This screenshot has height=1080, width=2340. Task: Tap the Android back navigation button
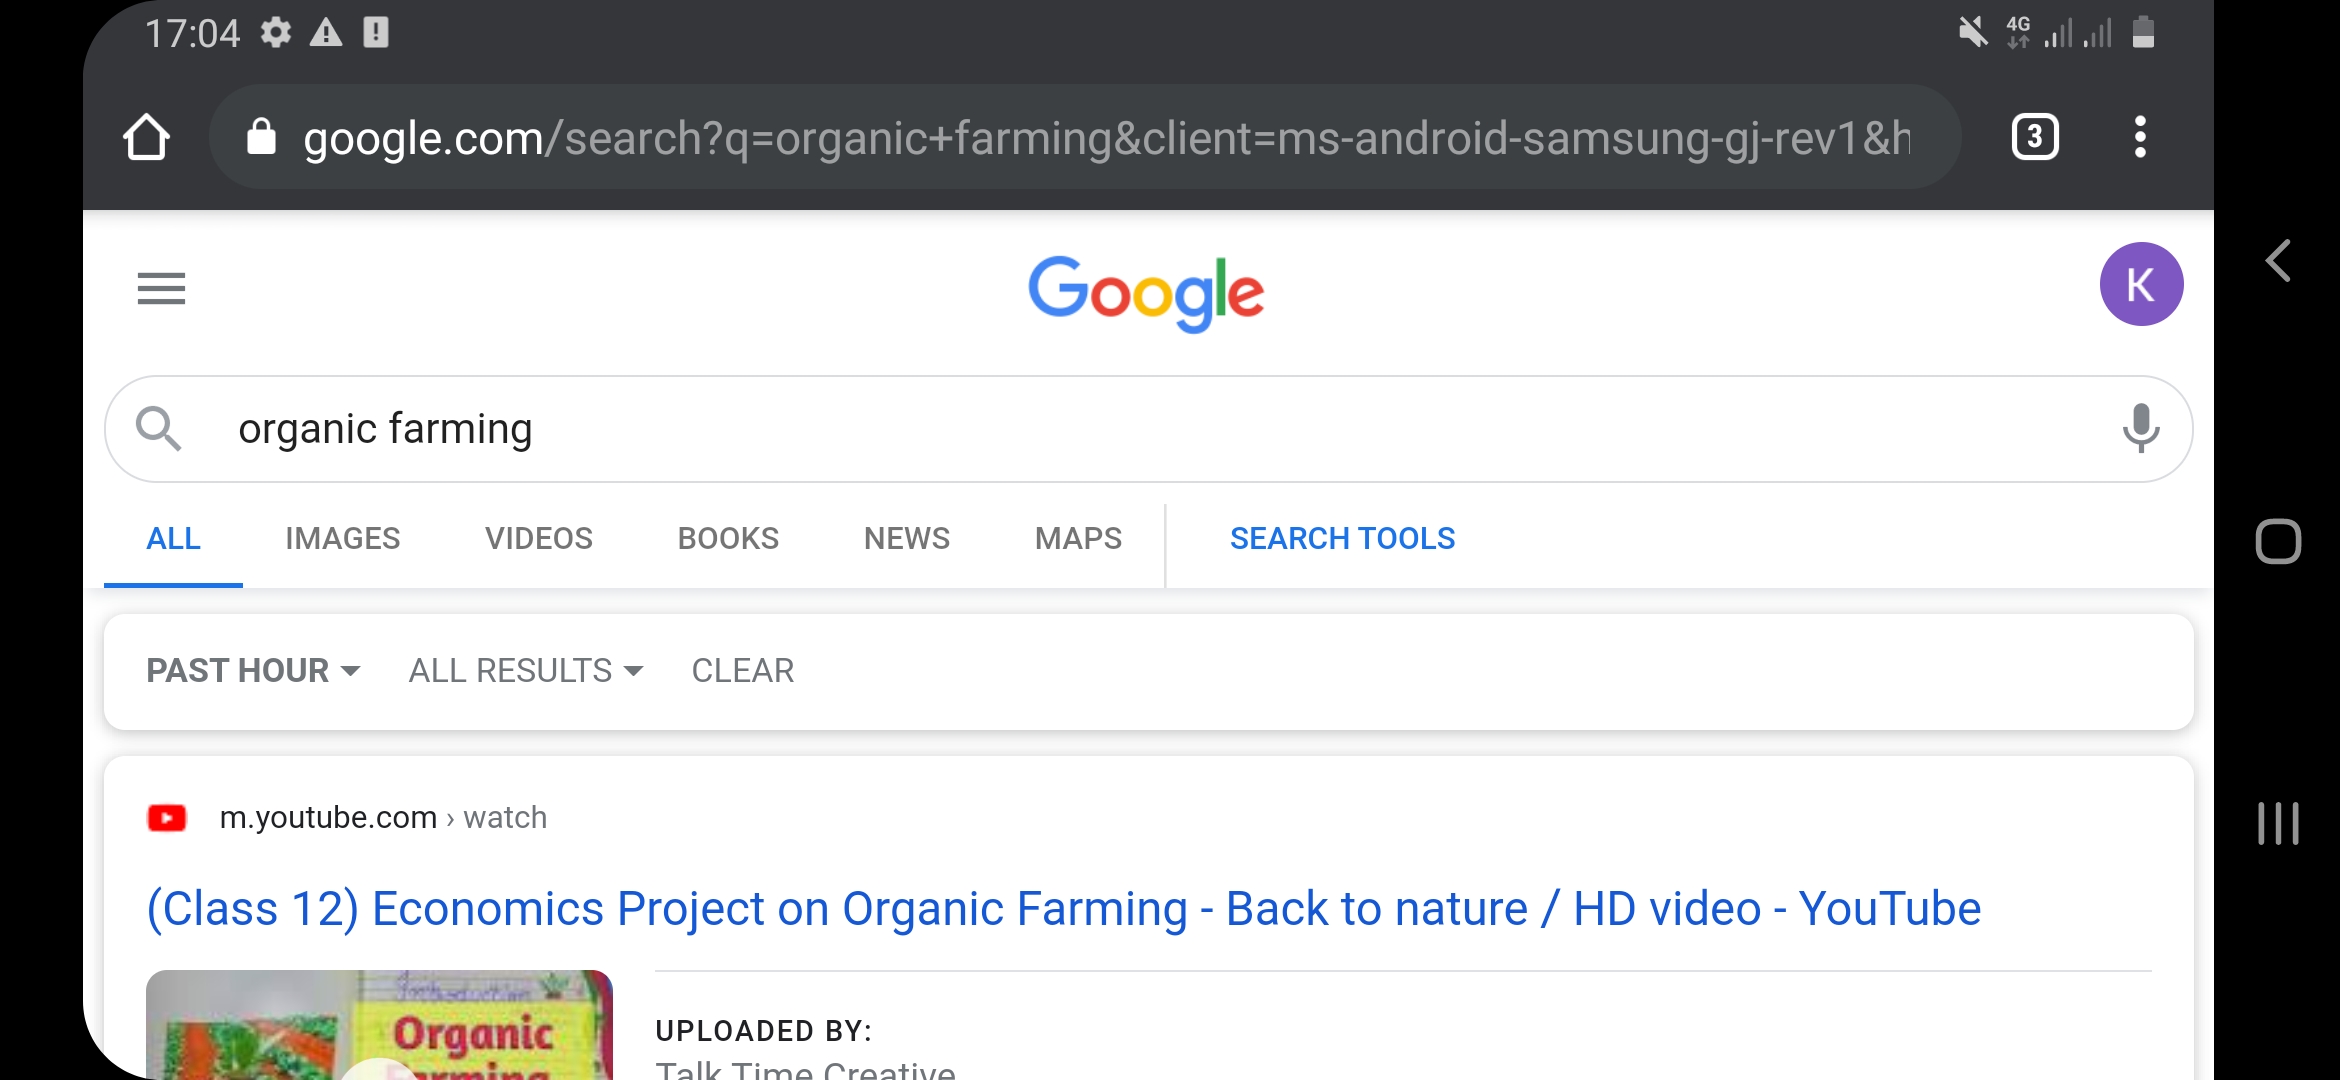[x=2278, y=262]
